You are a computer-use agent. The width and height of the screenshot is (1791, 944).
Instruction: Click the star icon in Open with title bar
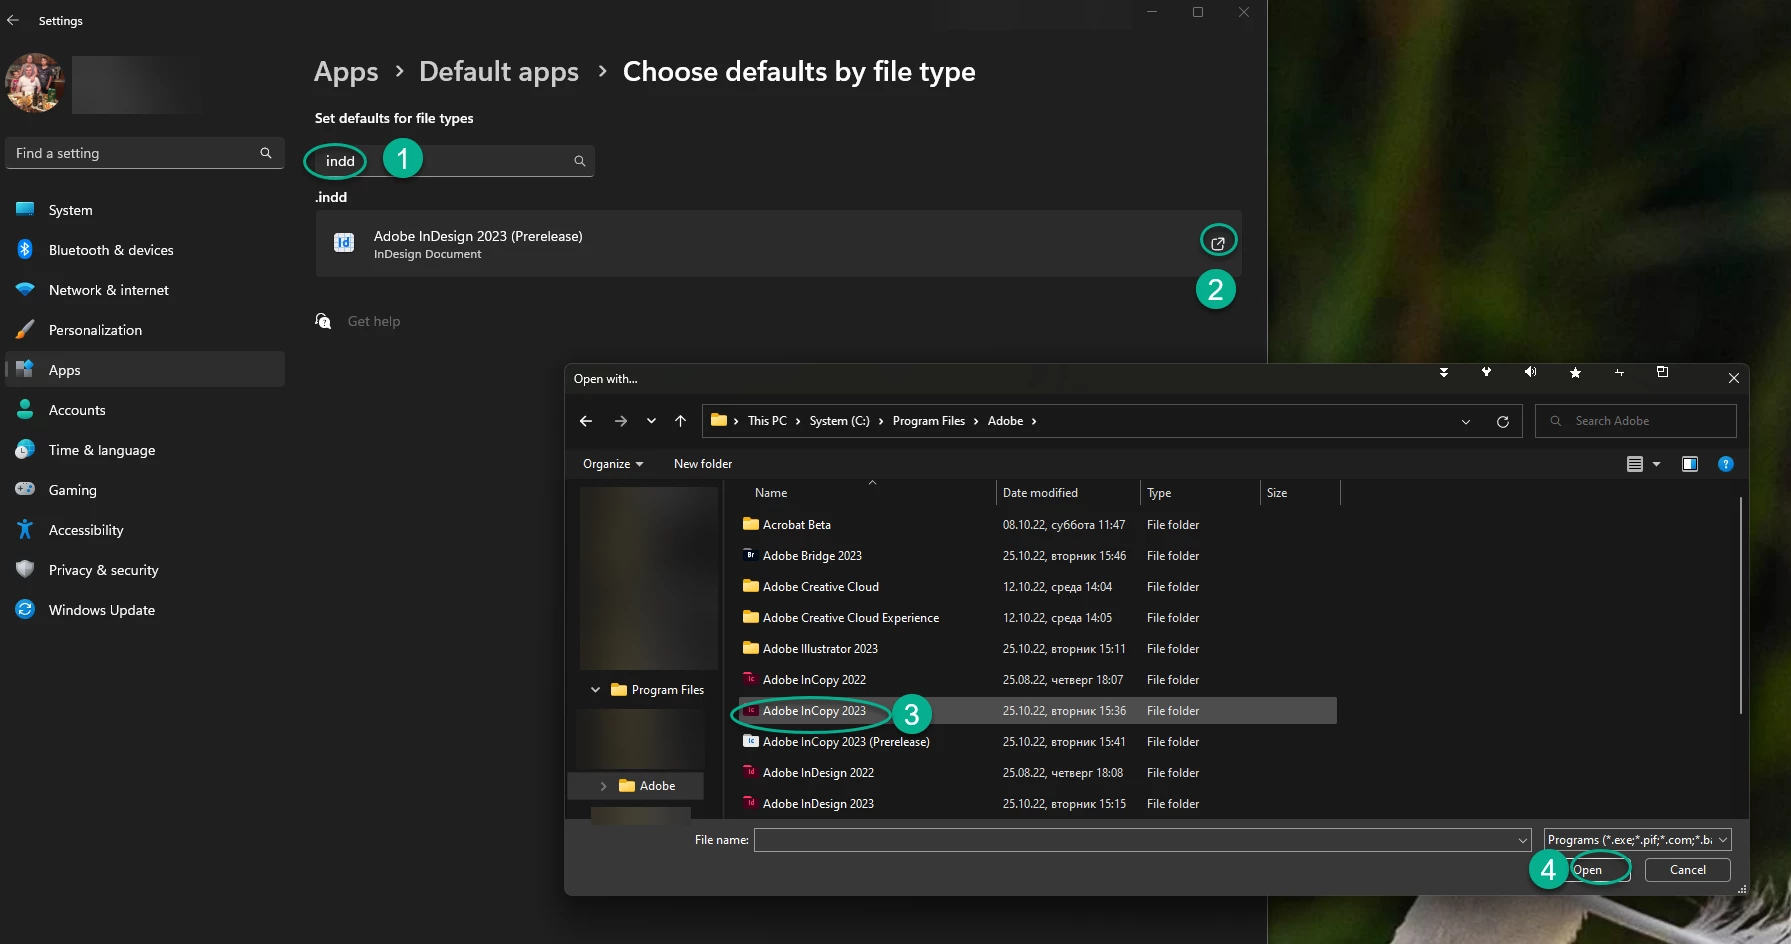click(x=1575, y=372)
